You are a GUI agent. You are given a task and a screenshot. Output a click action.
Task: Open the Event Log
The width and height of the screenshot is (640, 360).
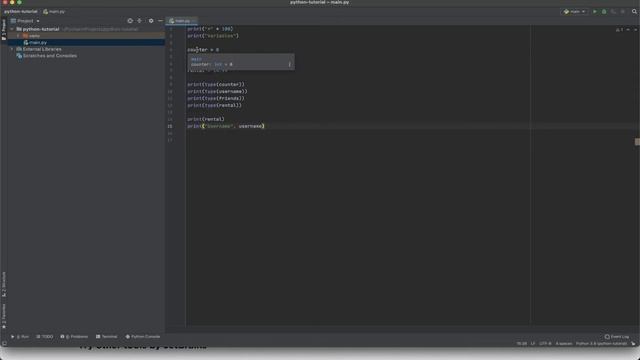point(617,337)
